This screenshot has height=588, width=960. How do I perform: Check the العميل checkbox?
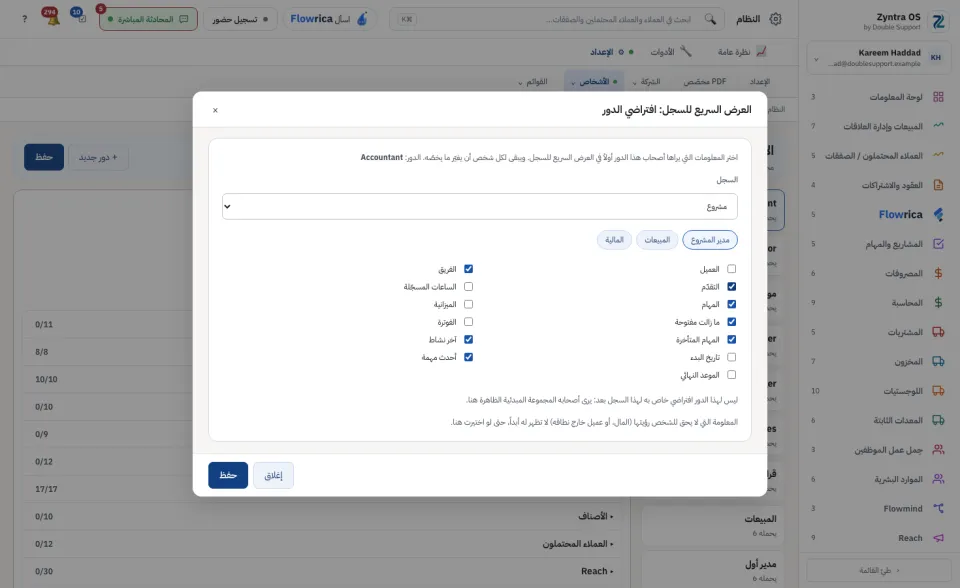point(732,269)
